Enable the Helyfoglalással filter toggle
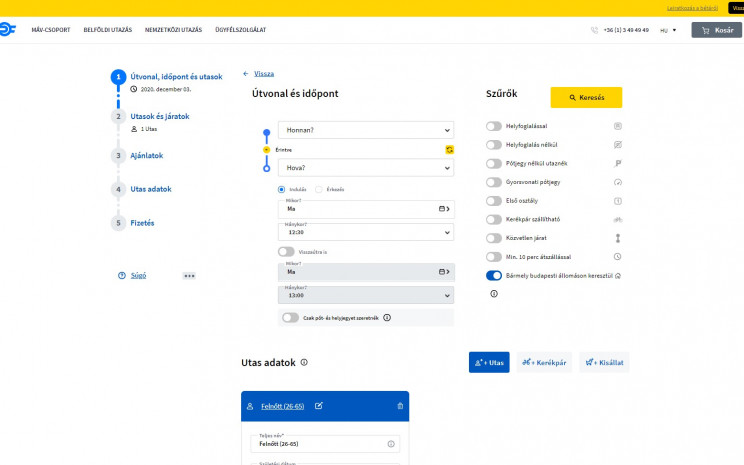The width and height of the screenshot is (744, 465). pyautogui.click(x=493, y=126)
